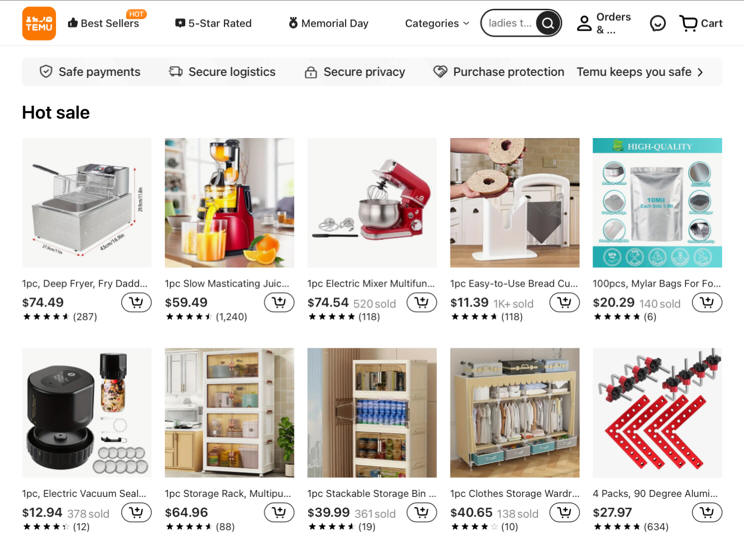The width and height of the screenshot is (744, 543).
Task: Open the Memorial Day promotion
Action: (x=328, y=23)
